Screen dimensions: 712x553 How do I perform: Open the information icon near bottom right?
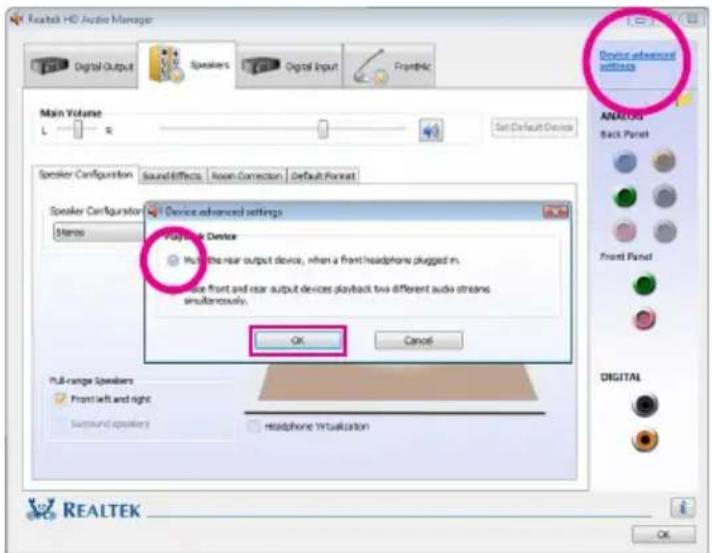(682, 507)
